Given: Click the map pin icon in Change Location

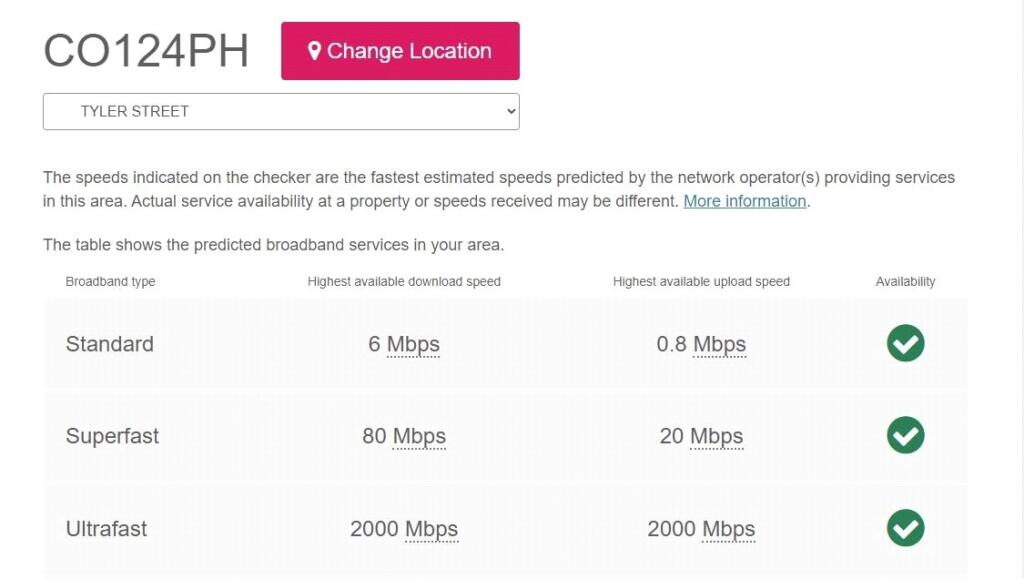Looking at the screenshot, I should coord(314,51).
